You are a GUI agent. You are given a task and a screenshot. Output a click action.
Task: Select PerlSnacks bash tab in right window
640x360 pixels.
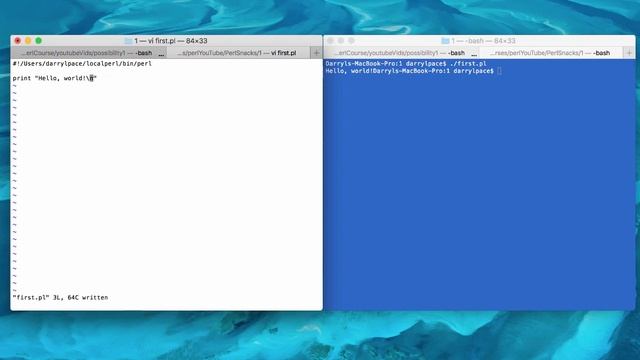(551, 53)
